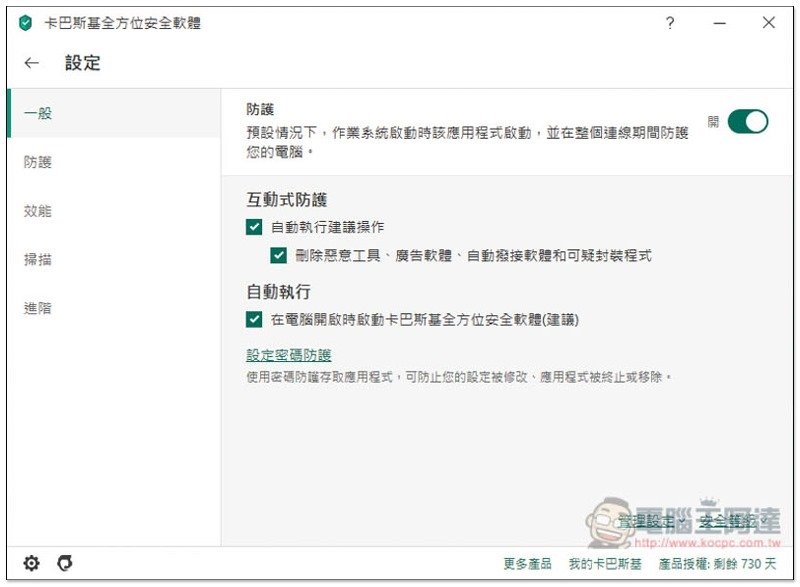Open the 防護 category in the sidebar
This screenshot has height=587, width=800.
114,162
